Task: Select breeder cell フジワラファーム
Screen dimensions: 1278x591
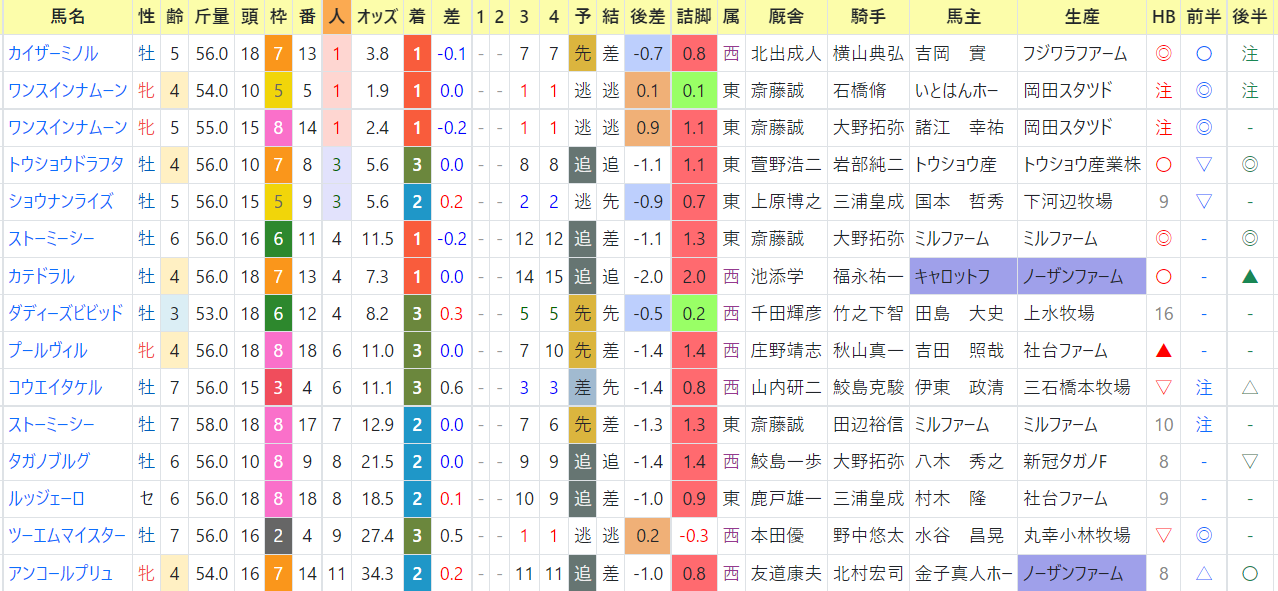Action: (1082, 54)
